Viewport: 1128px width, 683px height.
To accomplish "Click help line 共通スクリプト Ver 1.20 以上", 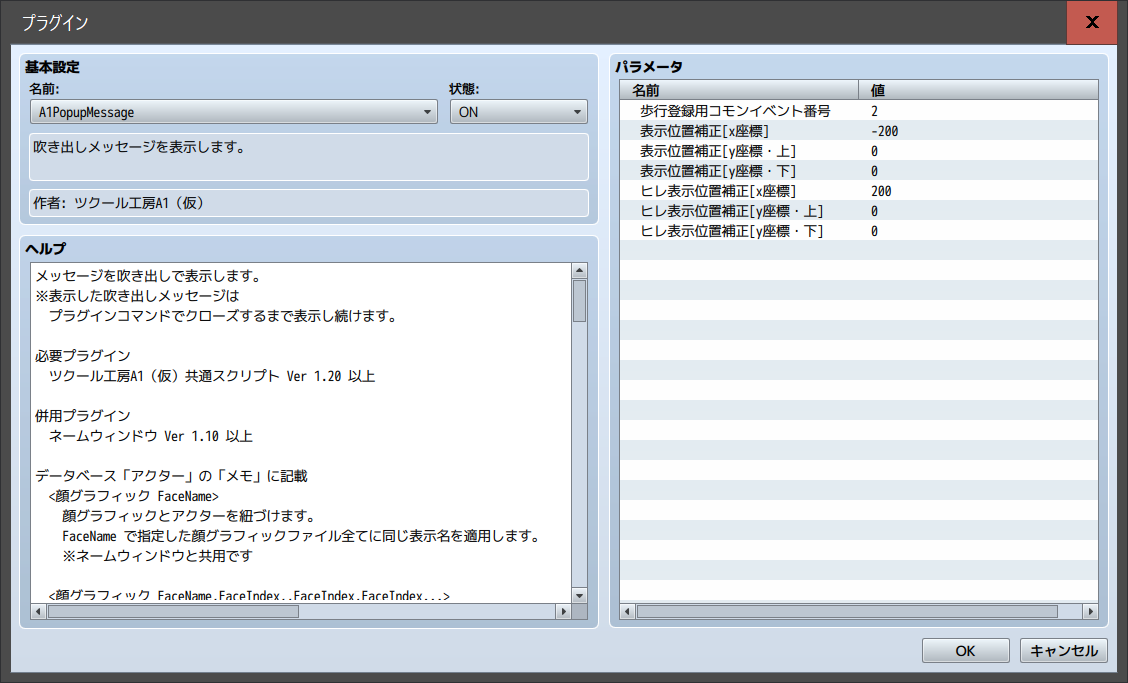I will (281, 376).
